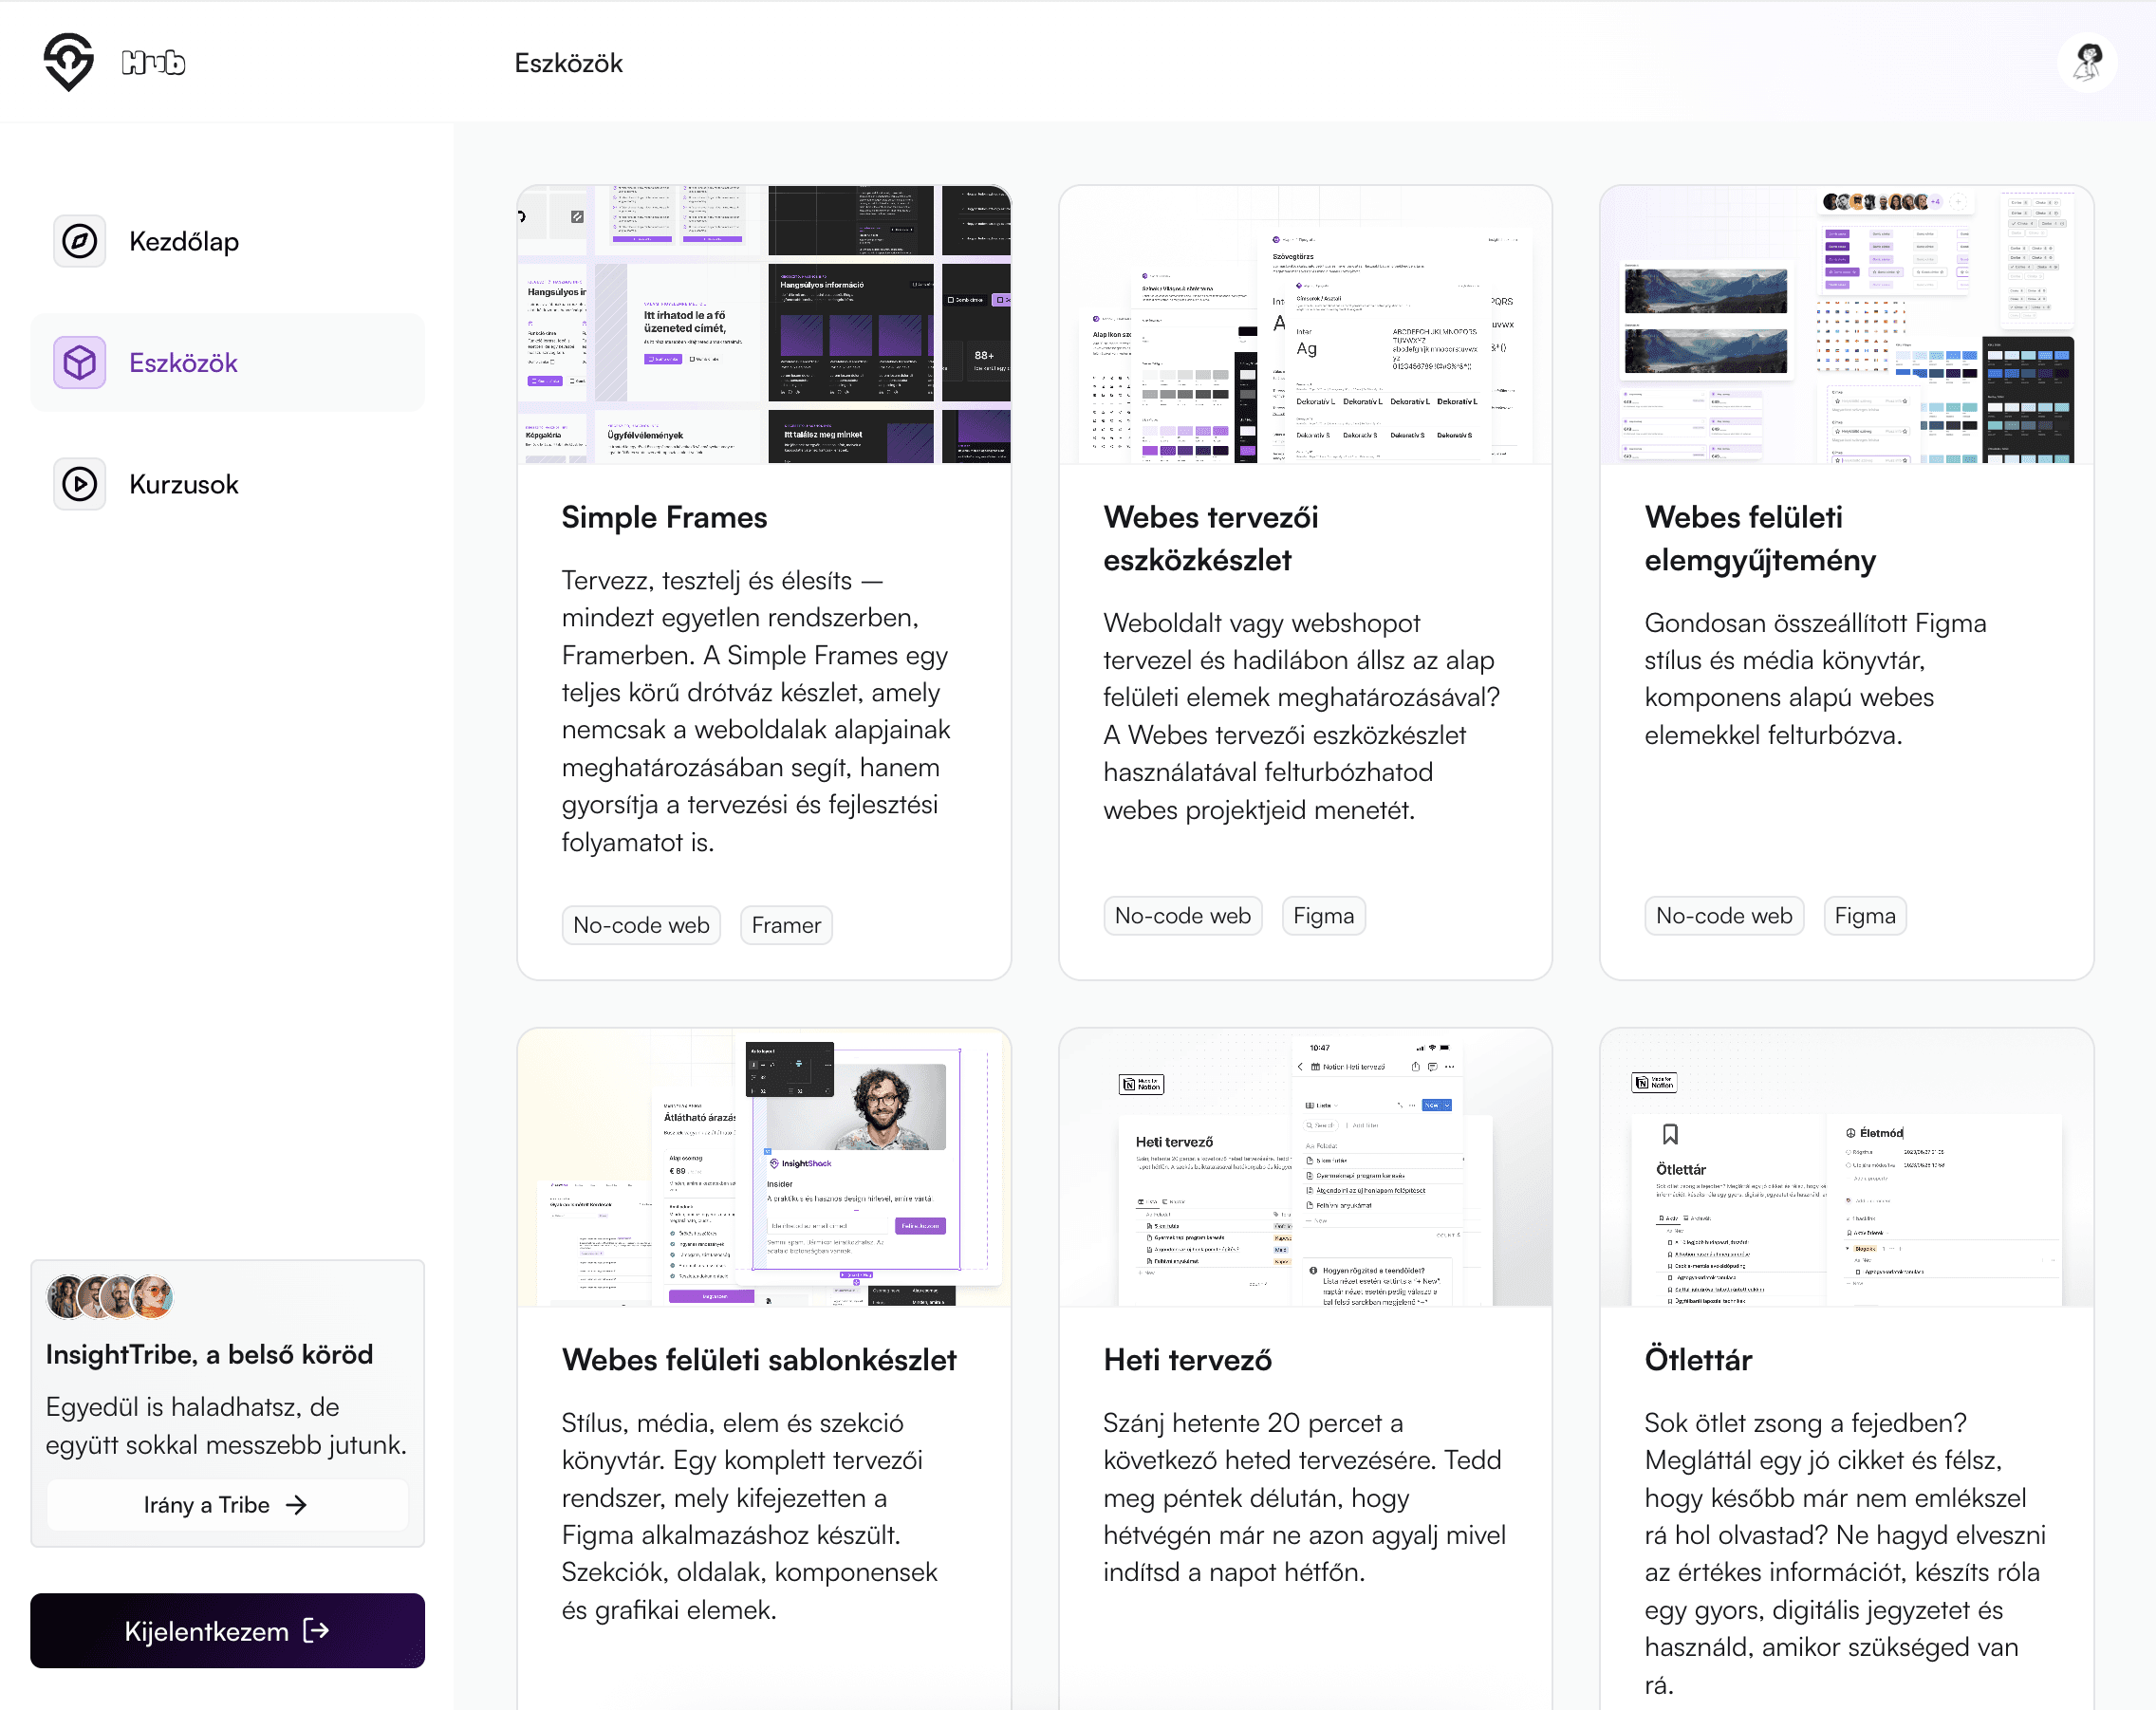Click Figma tag on Webes felületi elemgyűjtemény
Viewport: 2156px width, 1710px height.
click(x=1865, y=916)
